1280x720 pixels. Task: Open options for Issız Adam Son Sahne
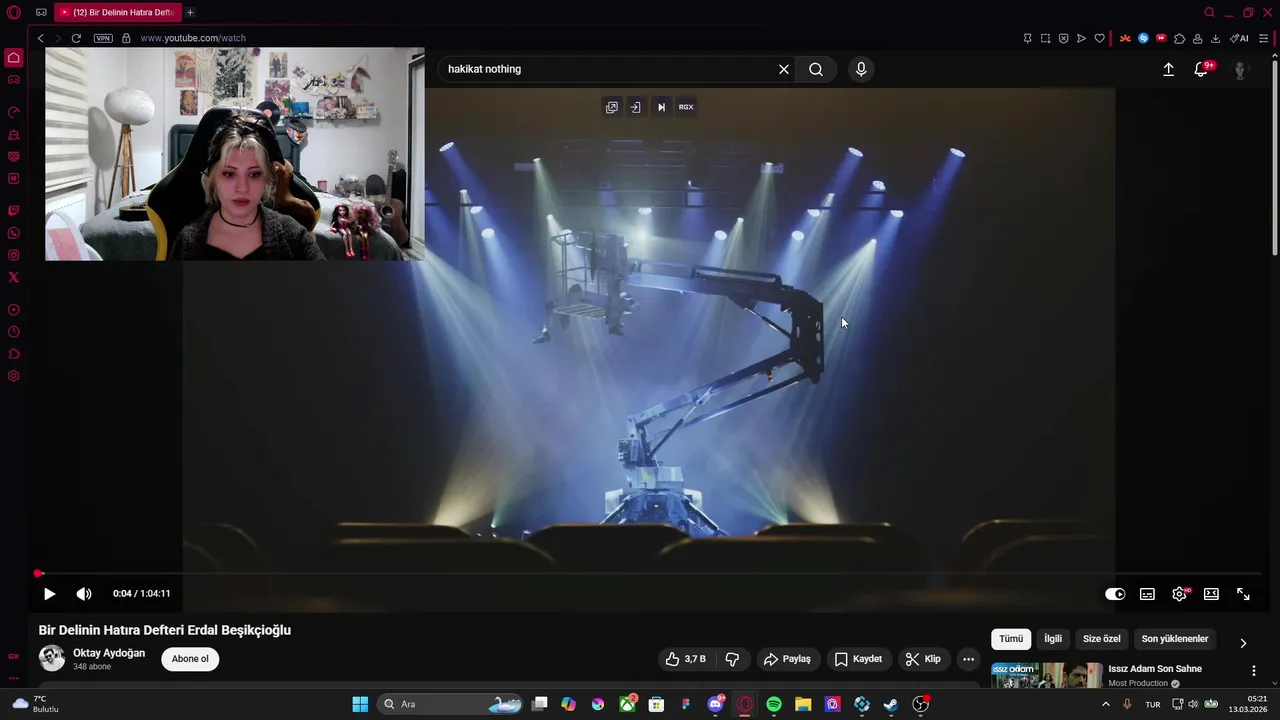point(1254,671)
